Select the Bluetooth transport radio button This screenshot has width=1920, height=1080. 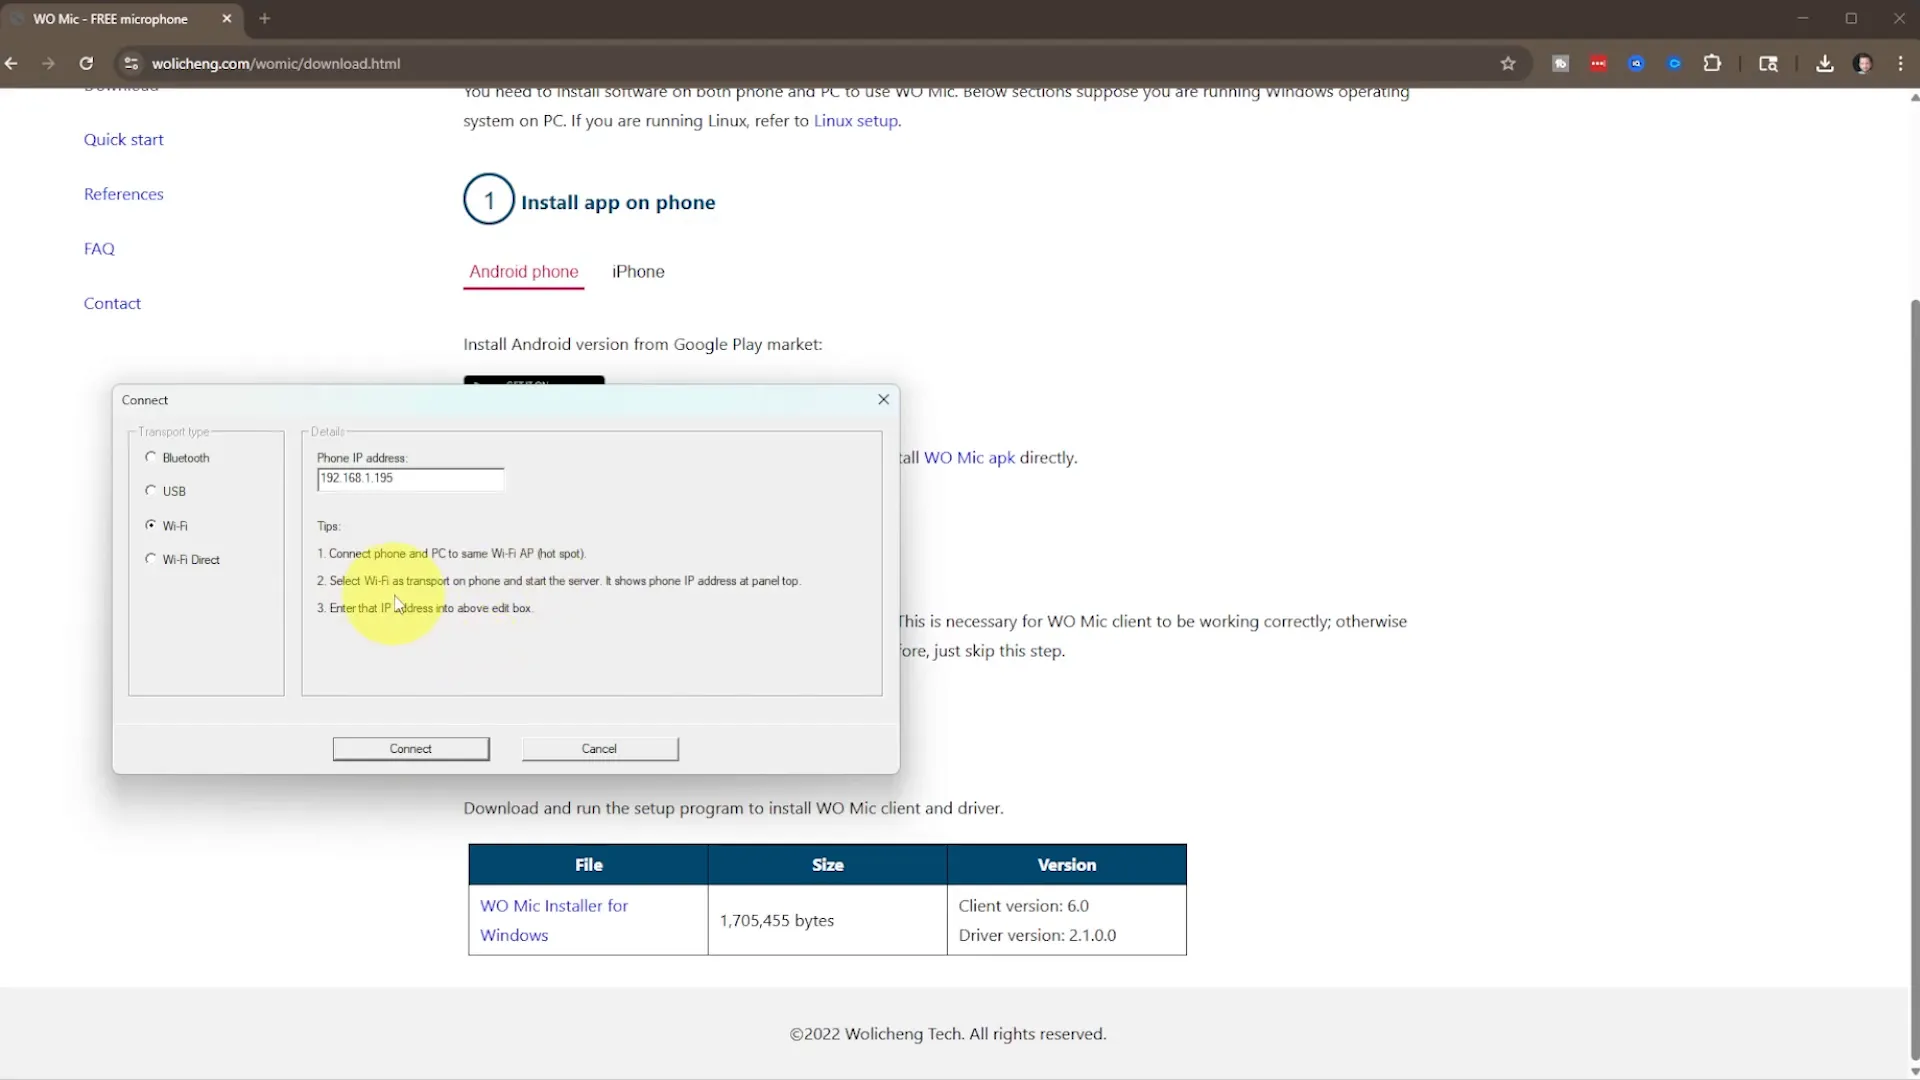coord(151,457)
